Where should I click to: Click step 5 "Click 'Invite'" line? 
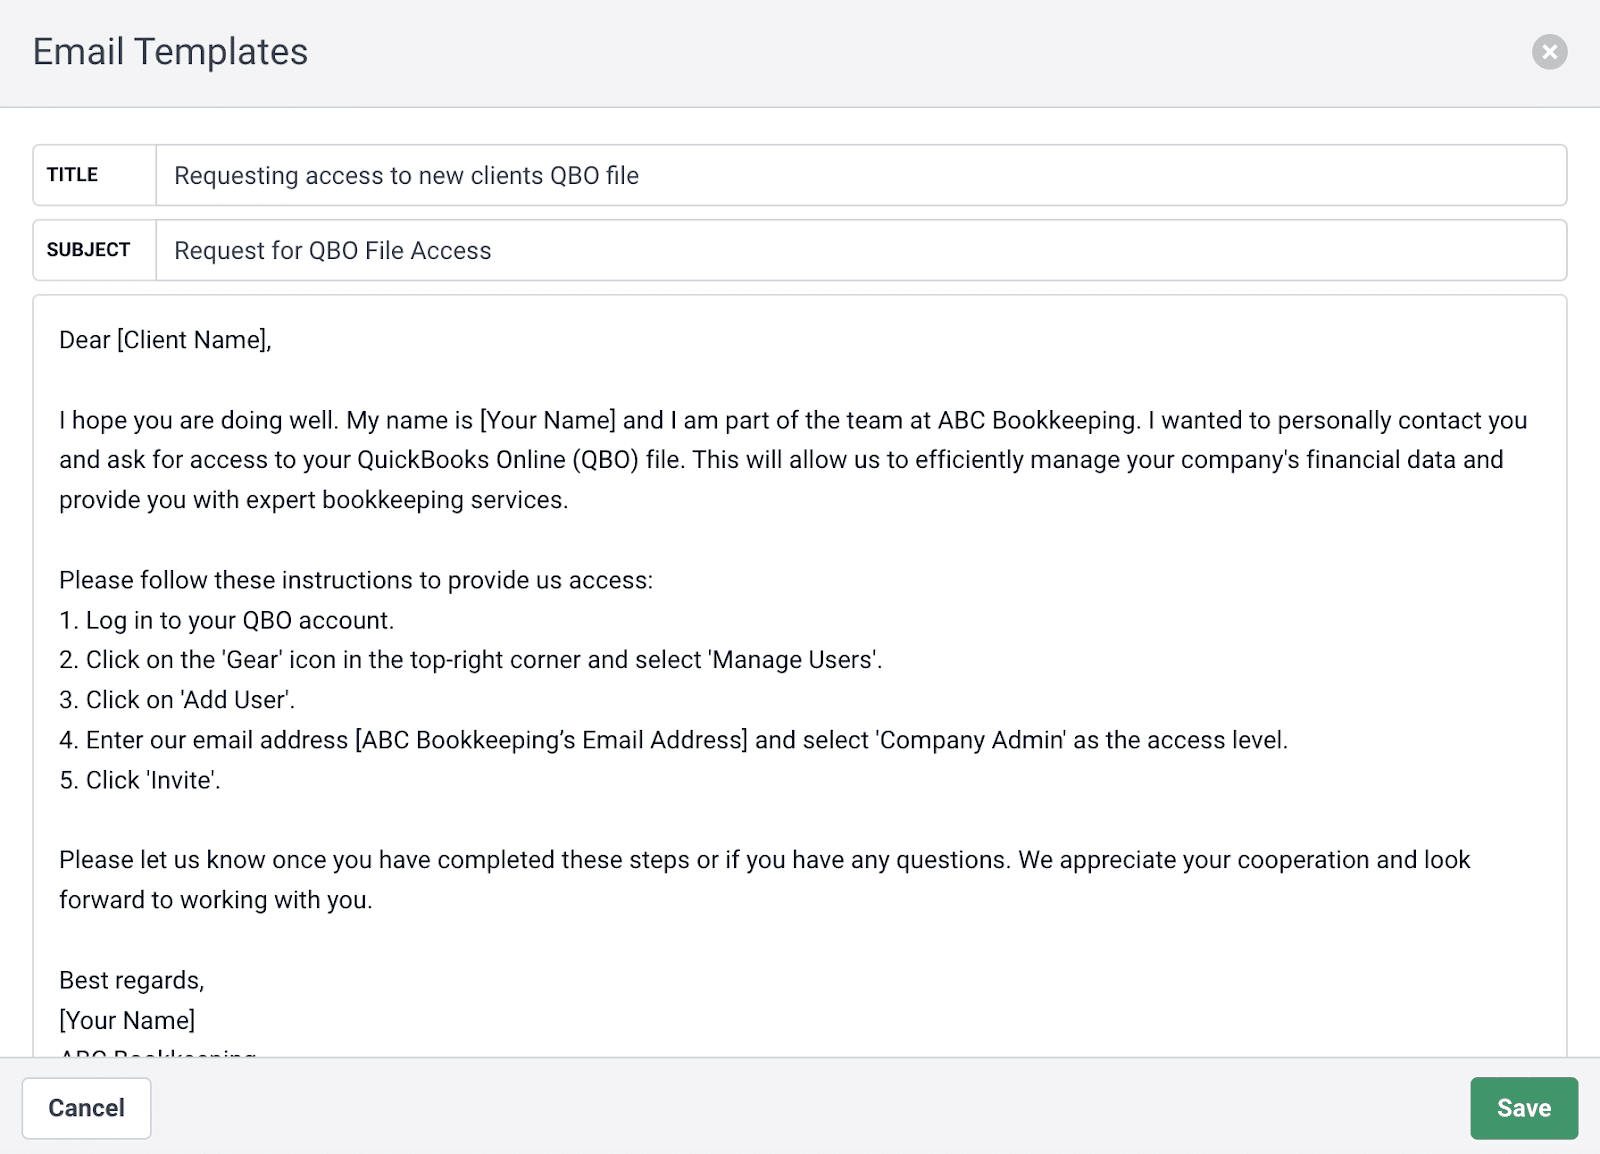[x=140, y=780]
